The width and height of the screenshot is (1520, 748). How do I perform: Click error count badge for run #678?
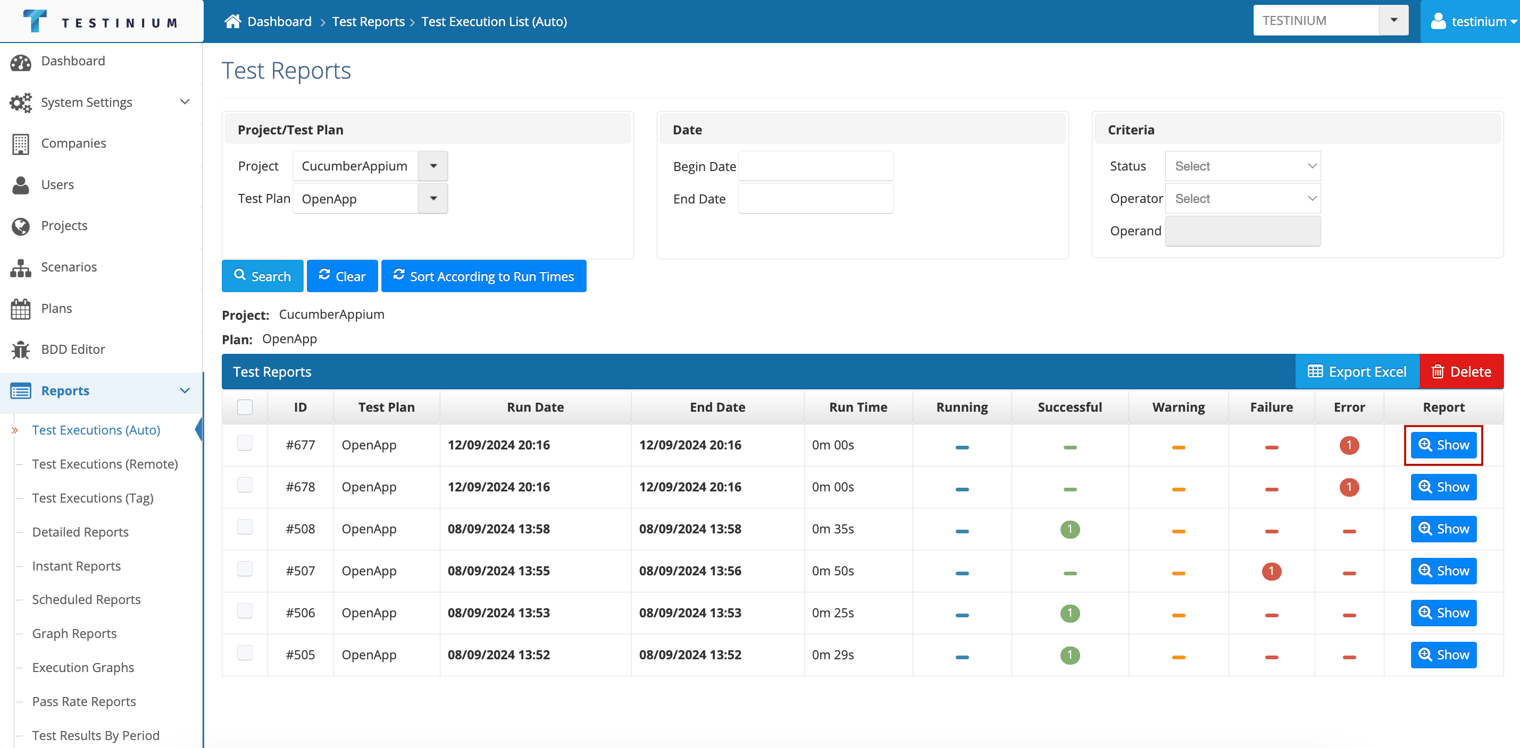coord(1349,487)
